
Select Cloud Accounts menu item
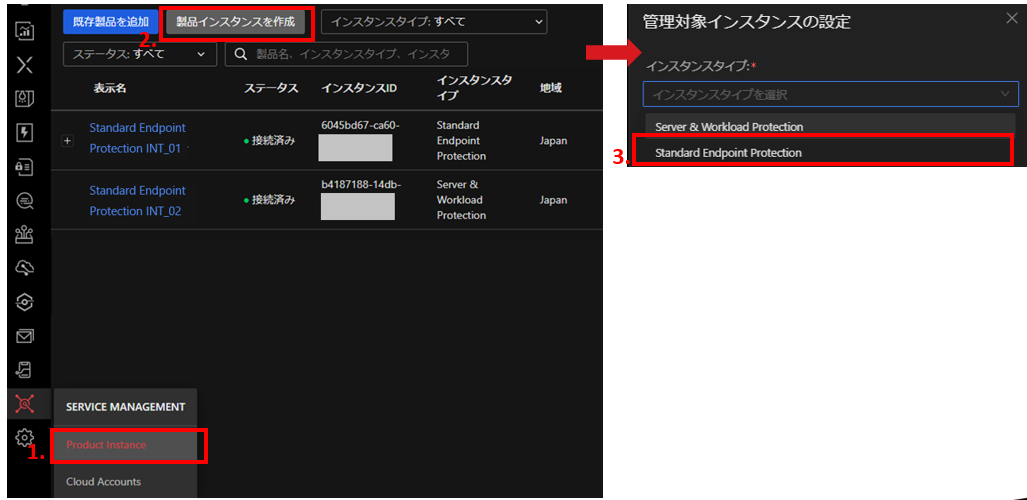[x=104, y=482]
